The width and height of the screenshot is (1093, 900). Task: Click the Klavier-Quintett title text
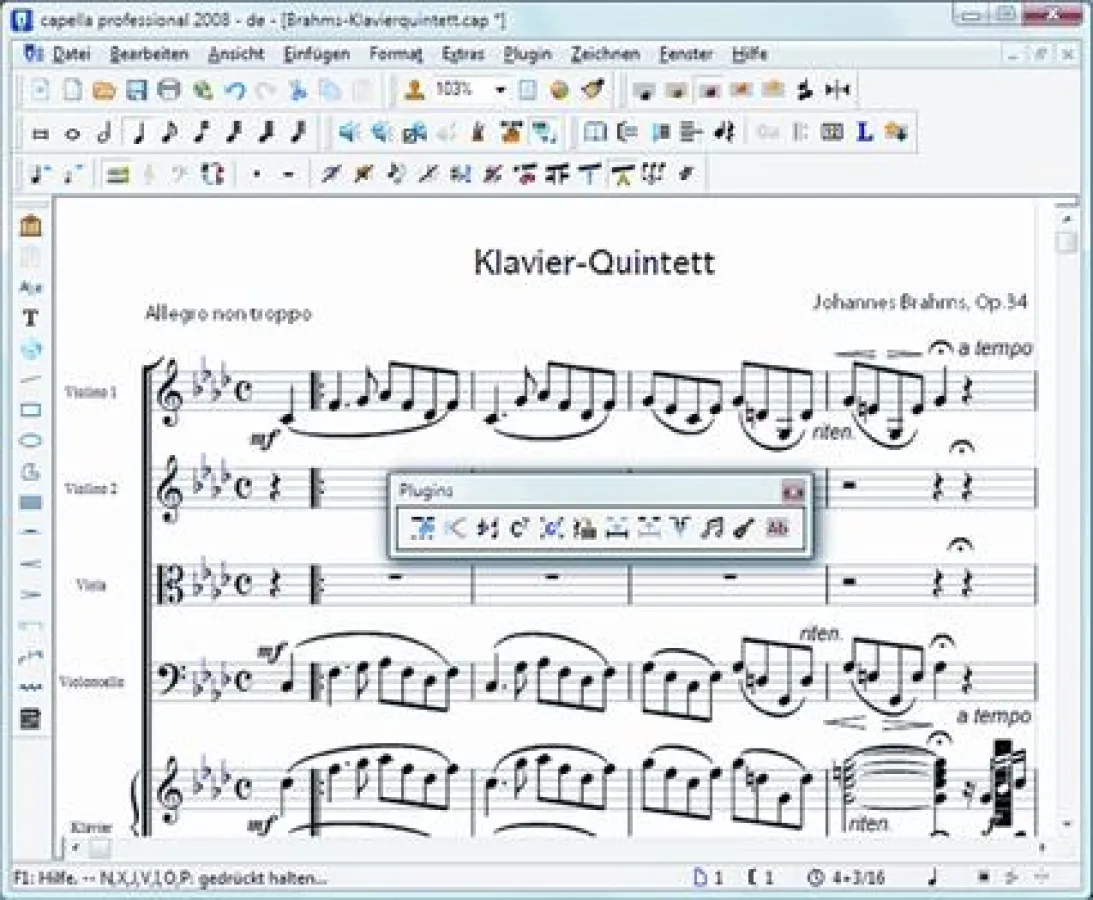coord(594,263)
